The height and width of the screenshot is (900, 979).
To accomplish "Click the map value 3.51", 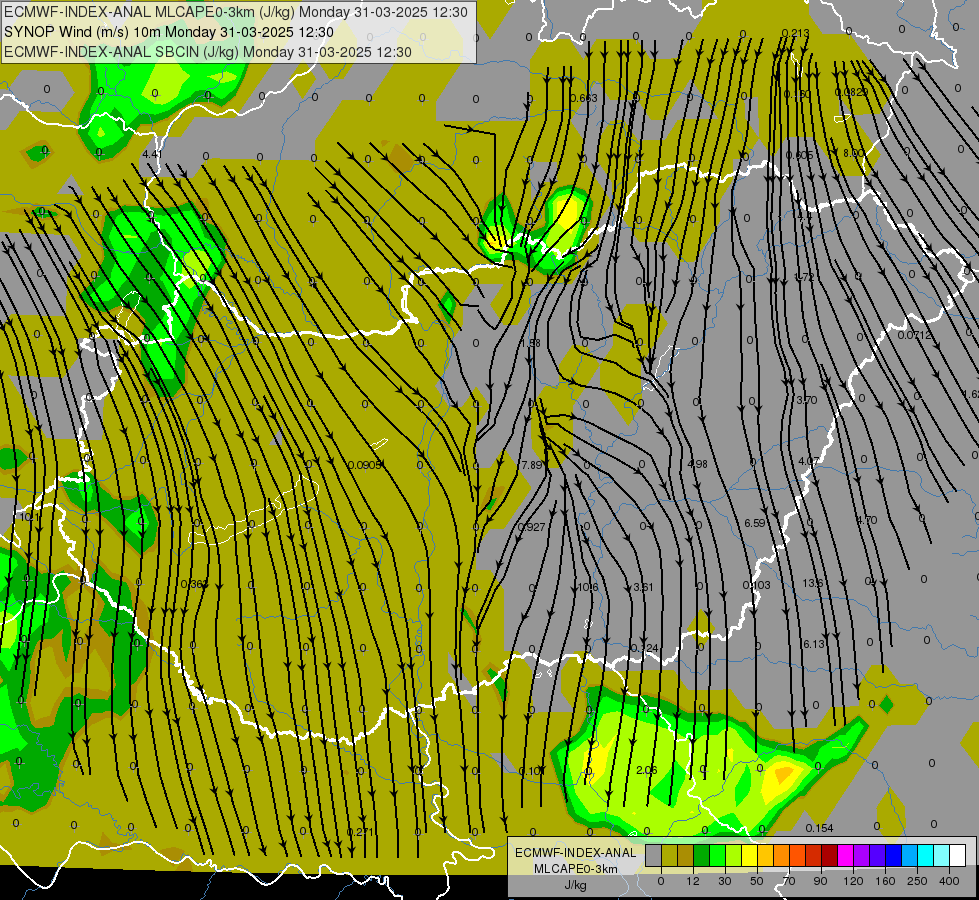I will [x=643, y=587].
